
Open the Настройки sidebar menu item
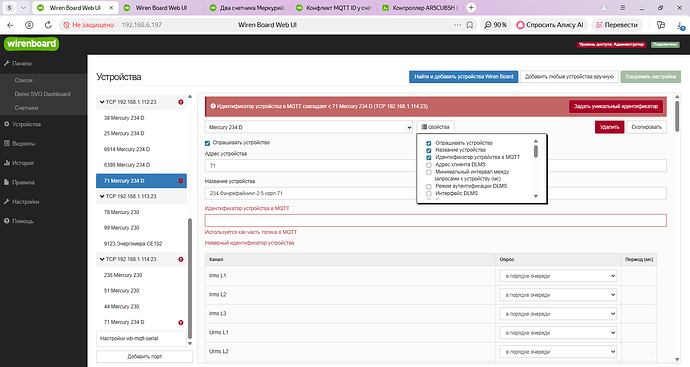[x=26, y=202]
